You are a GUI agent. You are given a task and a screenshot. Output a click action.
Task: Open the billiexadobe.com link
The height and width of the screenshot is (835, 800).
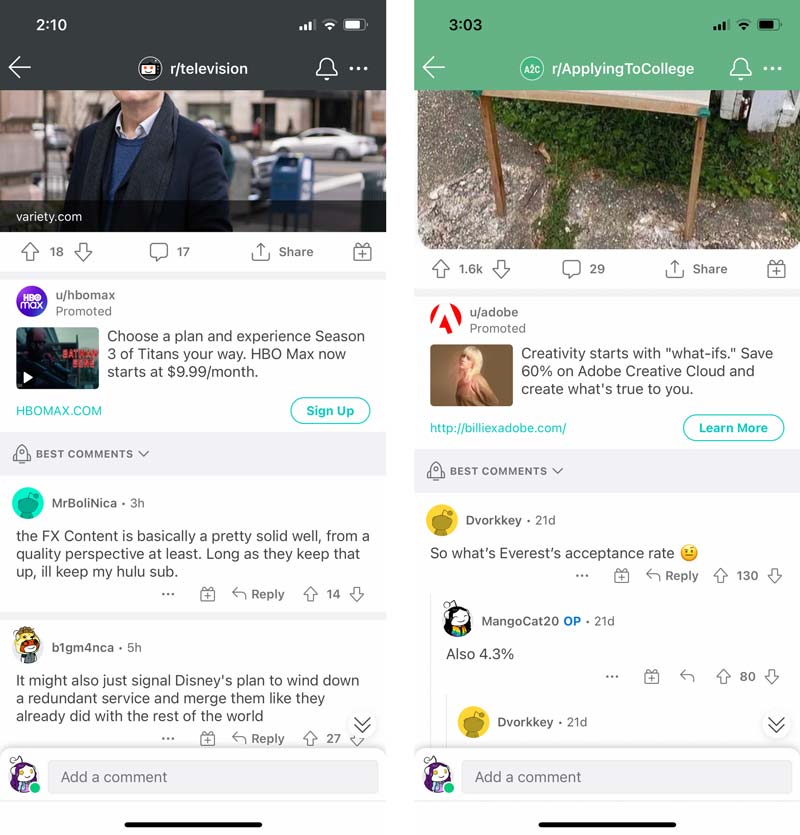coord(498,428)
